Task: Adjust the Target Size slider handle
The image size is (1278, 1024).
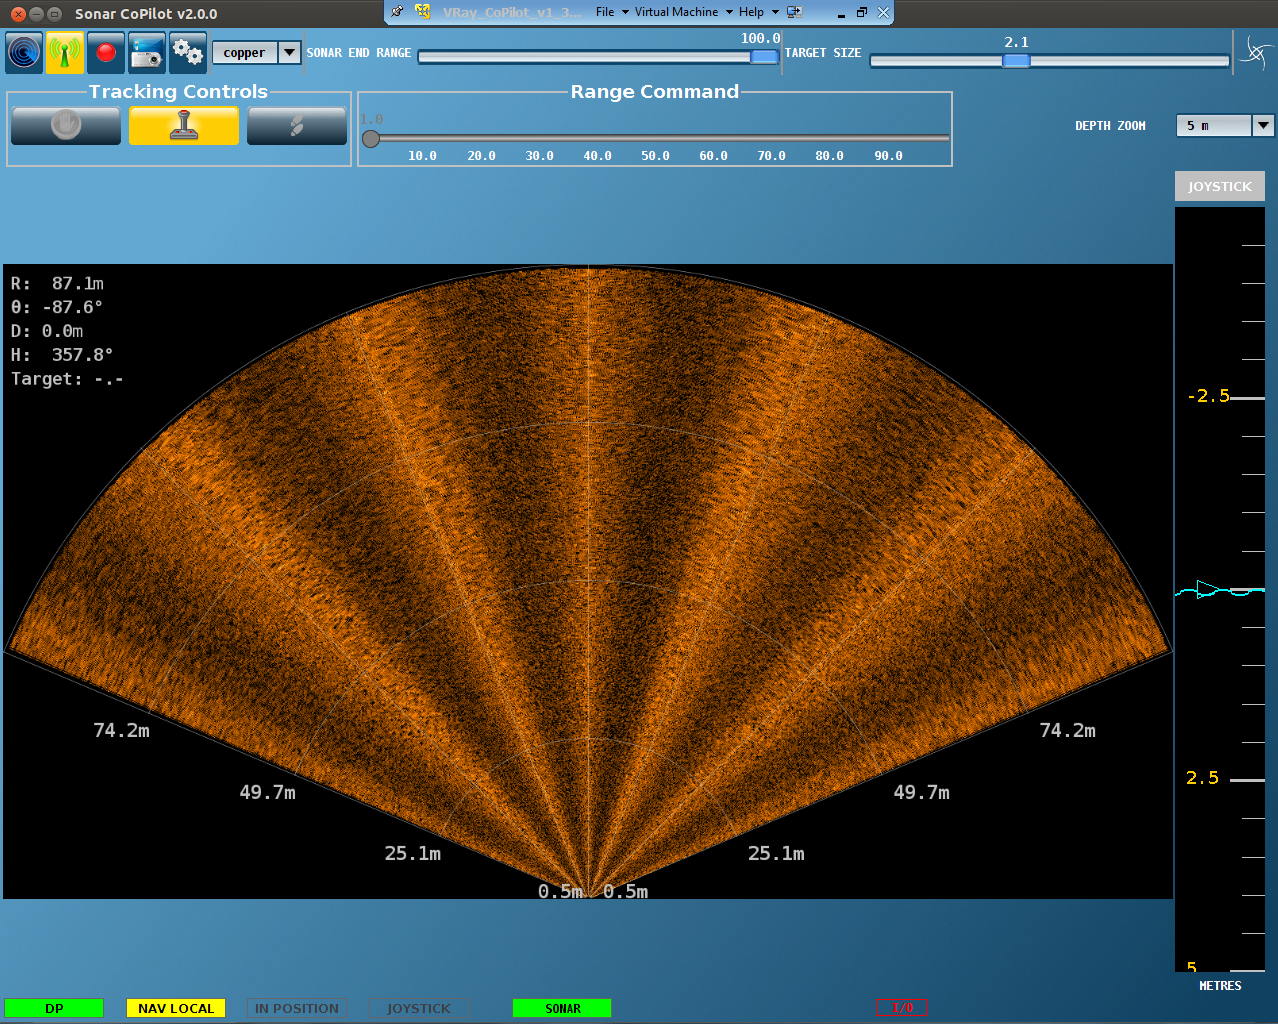Action: point(1016,61)
